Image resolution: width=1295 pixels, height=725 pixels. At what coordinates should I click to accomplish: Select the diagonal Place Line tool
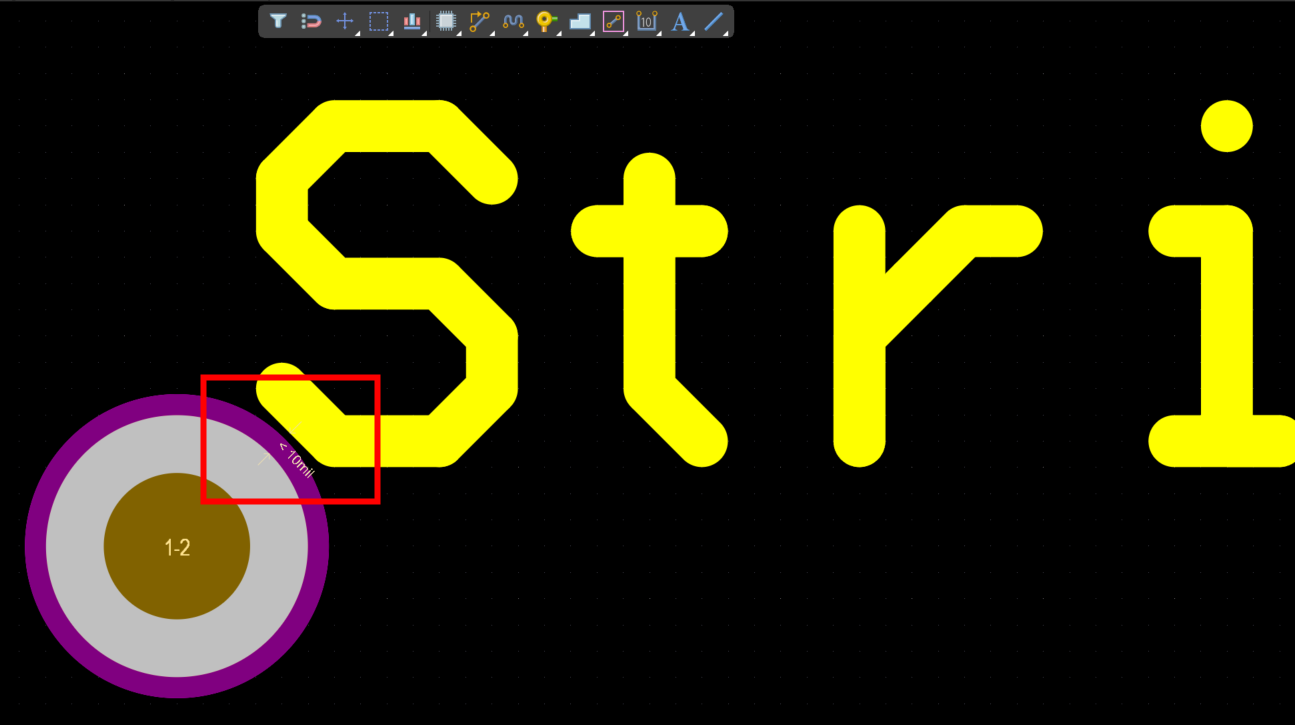pyautogui.click(x=713, y=21)
